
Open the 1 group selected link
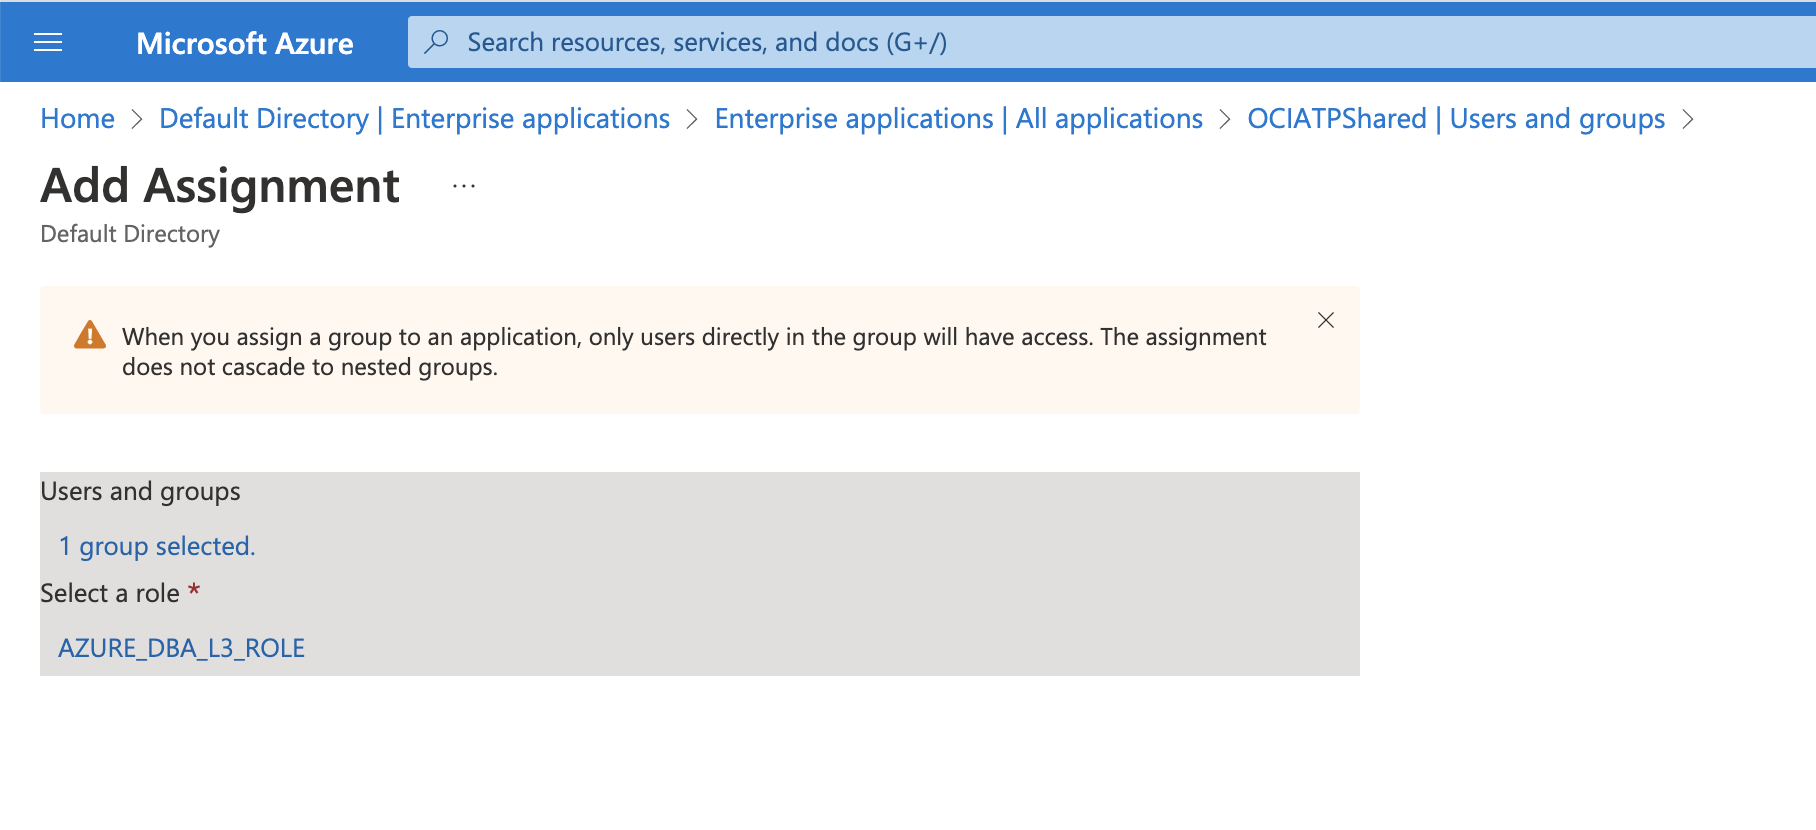(x=157, y=546)
